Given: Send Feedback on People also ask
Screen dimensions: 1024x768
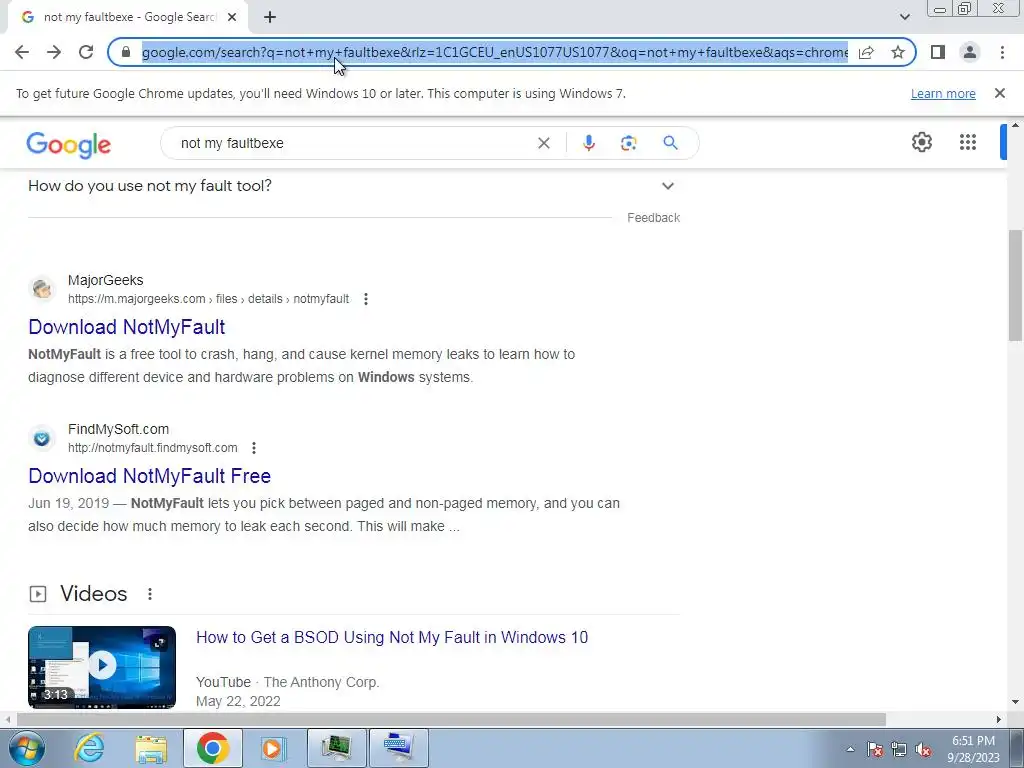Looking at the screenshot, I should [653, 217].
